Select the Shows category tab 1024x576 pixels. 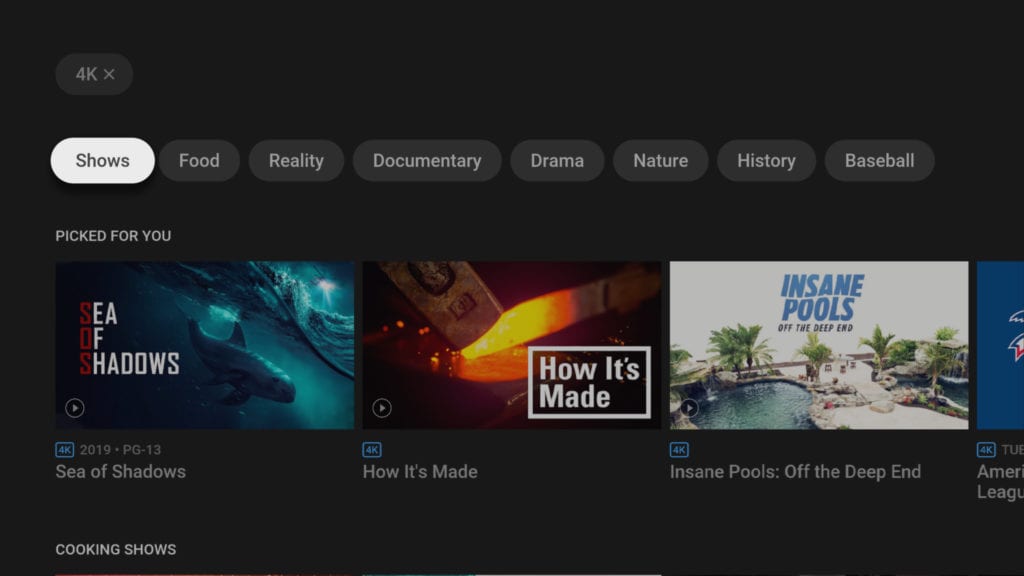102,160
